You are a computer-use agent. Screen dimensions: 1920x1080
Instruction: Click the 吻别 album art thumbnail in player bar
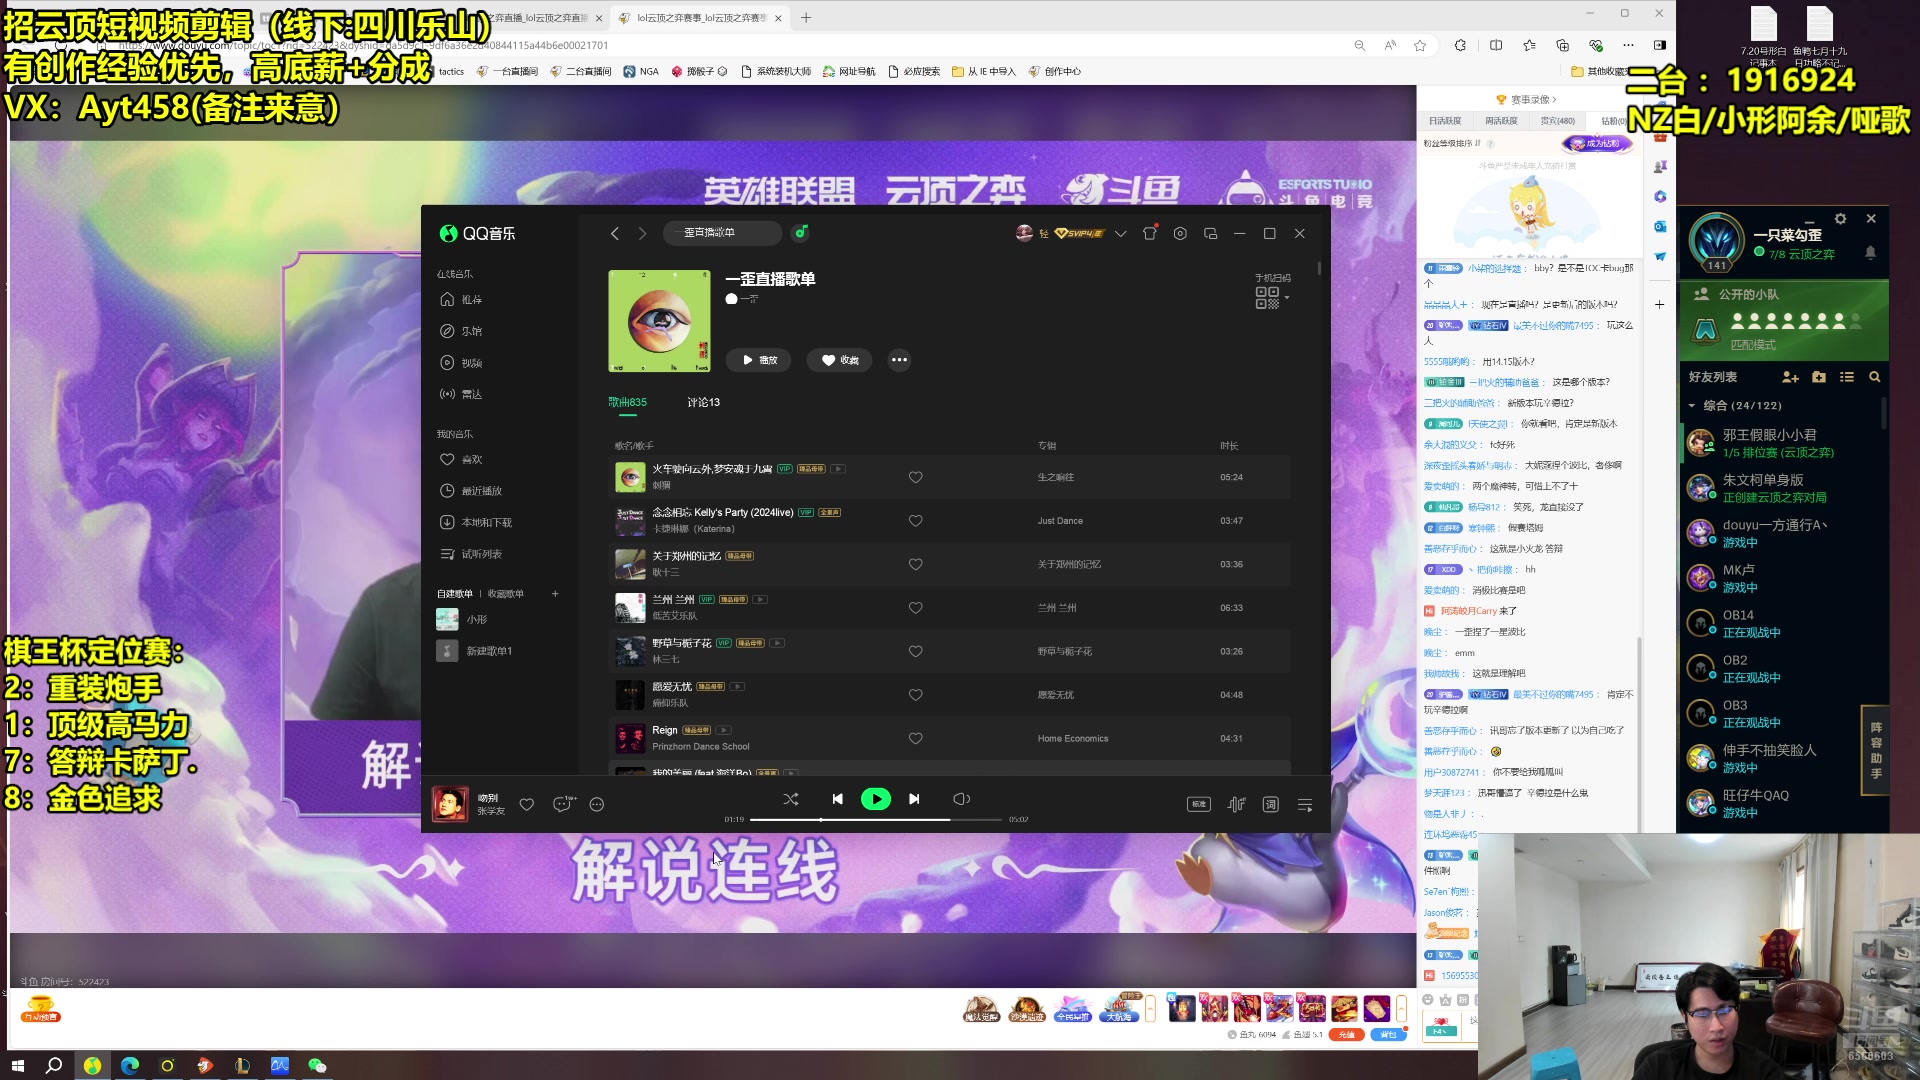449,804
